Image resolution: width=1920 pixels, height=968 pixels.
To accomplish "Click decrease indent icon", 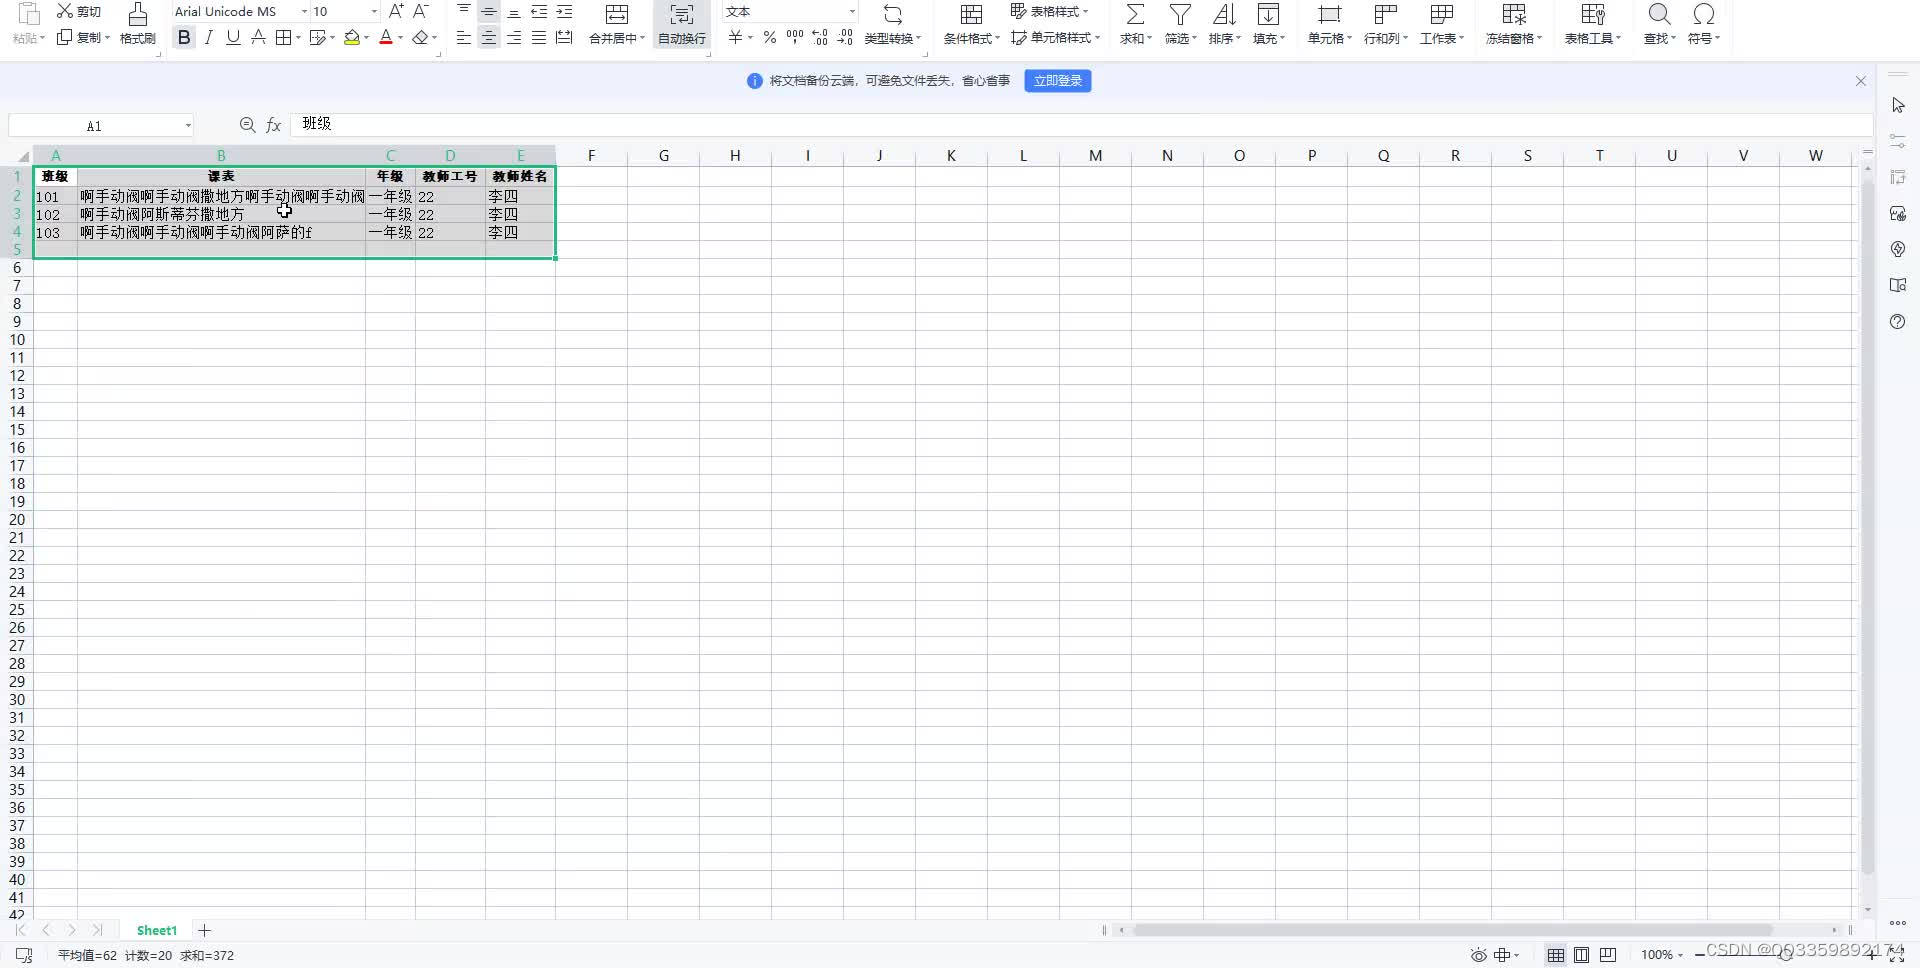I will coord(539,12).
